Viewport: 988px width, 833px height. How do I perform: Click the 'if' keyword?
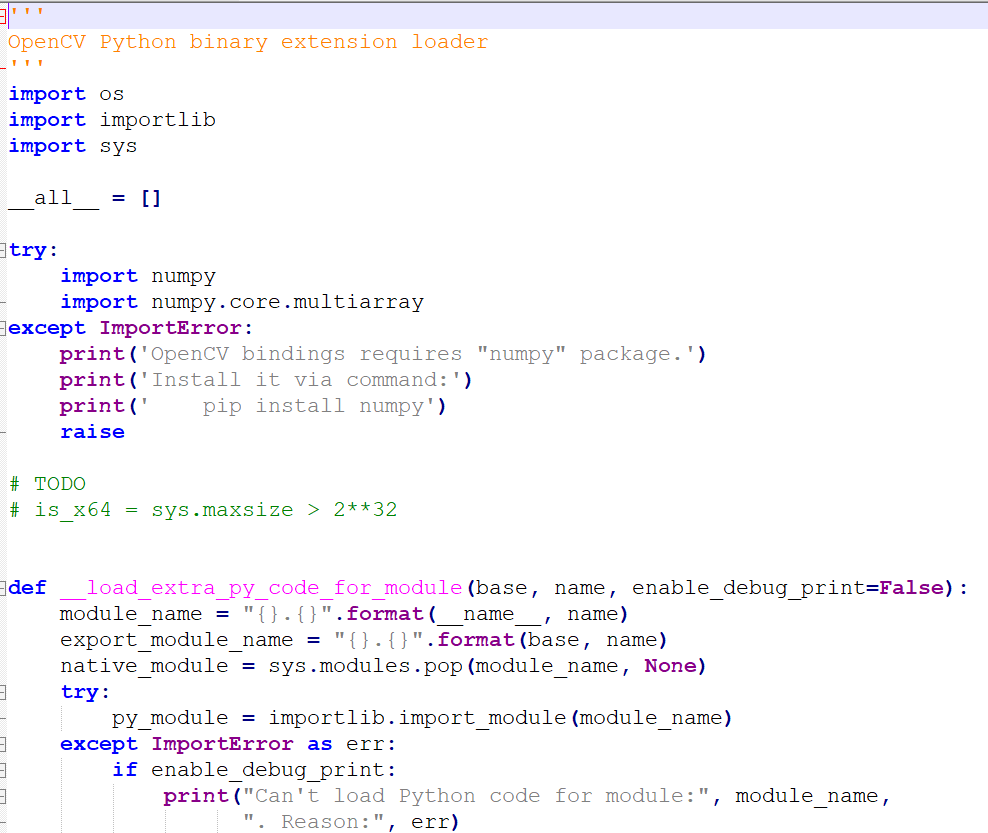[x=125, y=770]
